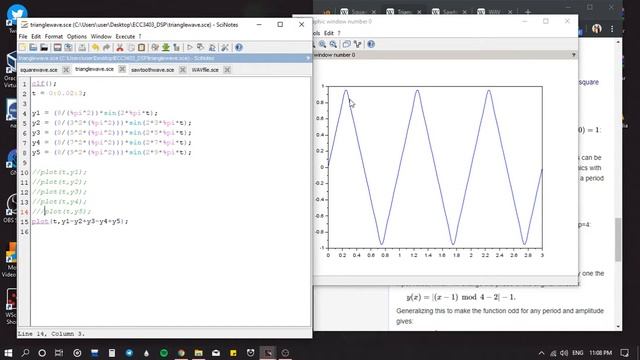Click the Execute play triangle icon
The width and height of the screenshot is (640, 360).
pyautogui.click(x=190, y=47)
